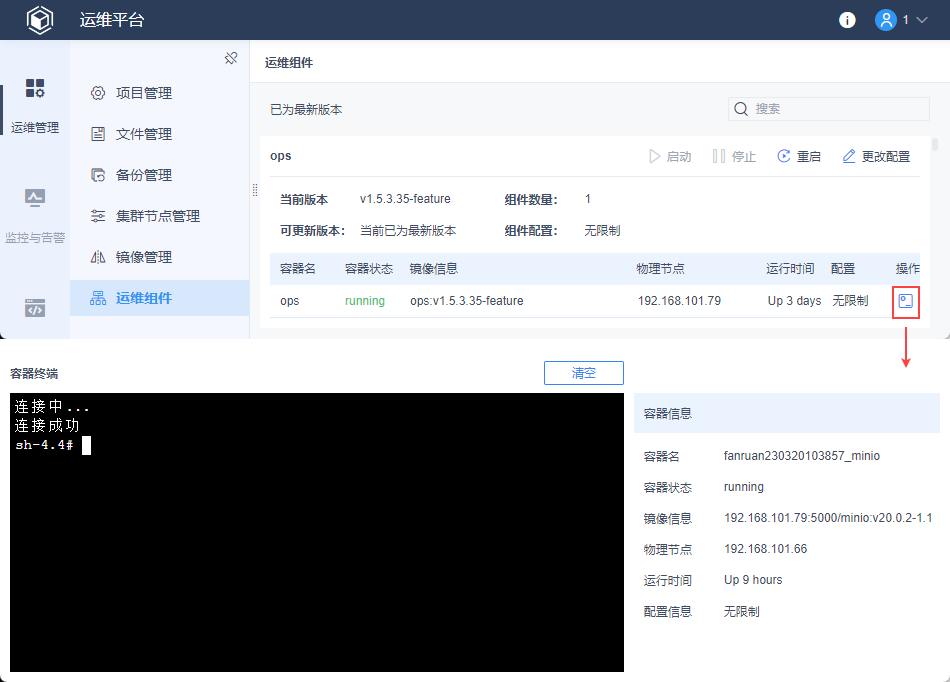Click node address 192.168.101.79 cell
This screenshot has width=950, height=682.
point(679,301)
